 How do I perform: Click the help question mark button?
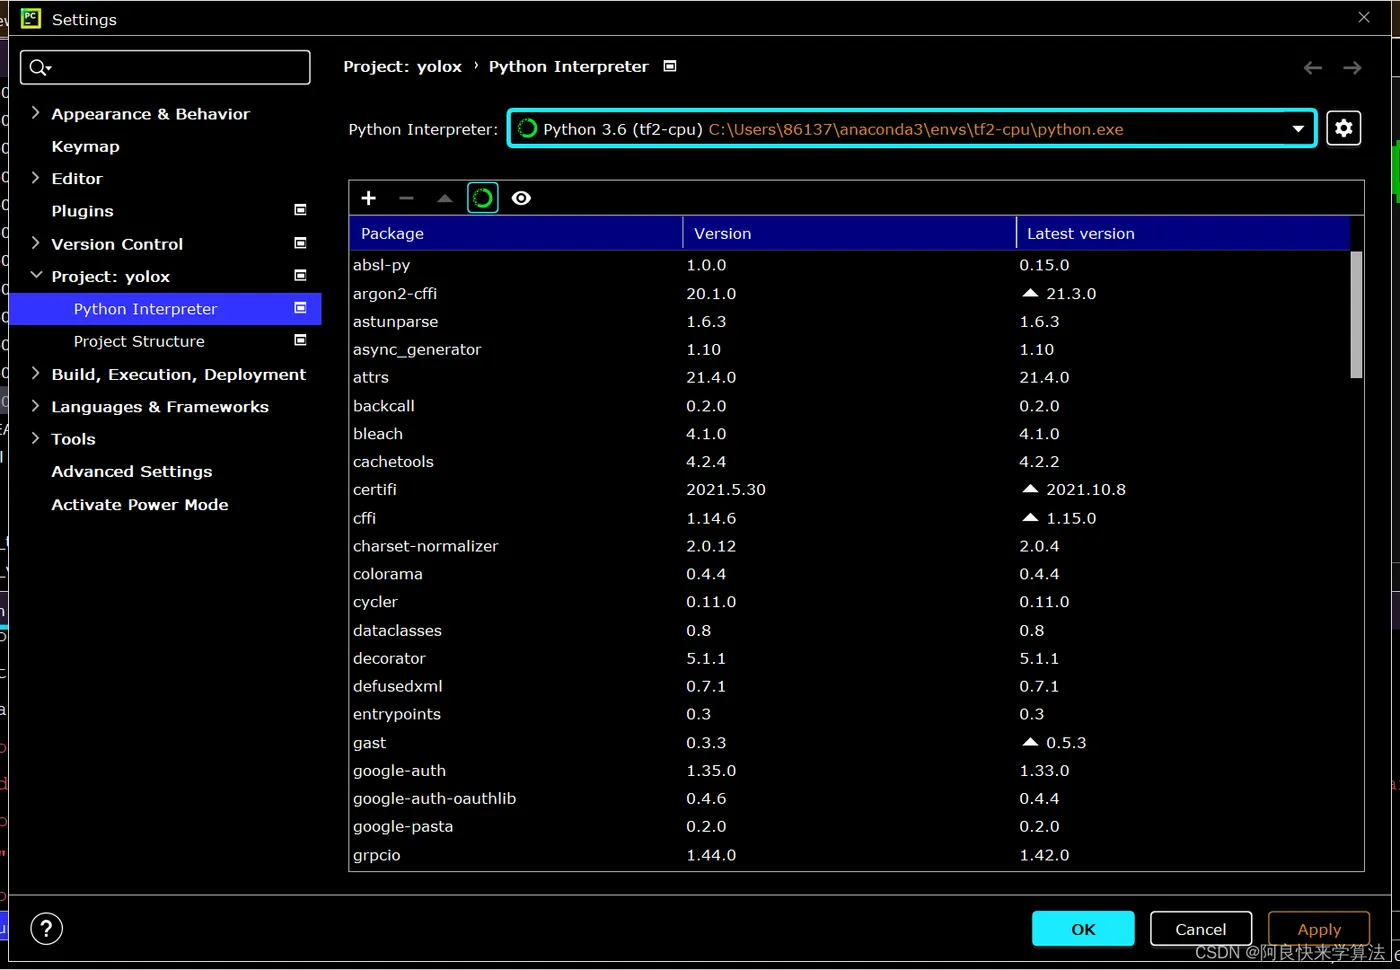(x=47, y=929)
